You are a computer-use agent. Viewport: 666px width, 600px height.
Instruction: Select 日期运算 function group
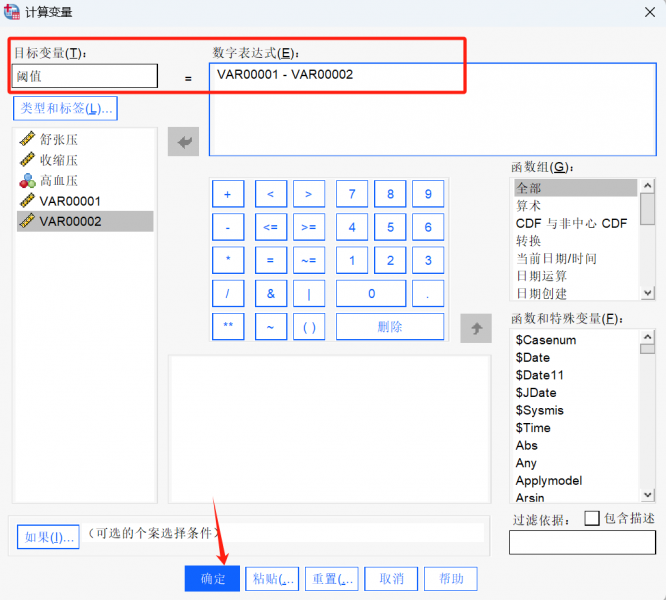coord(576,276)
